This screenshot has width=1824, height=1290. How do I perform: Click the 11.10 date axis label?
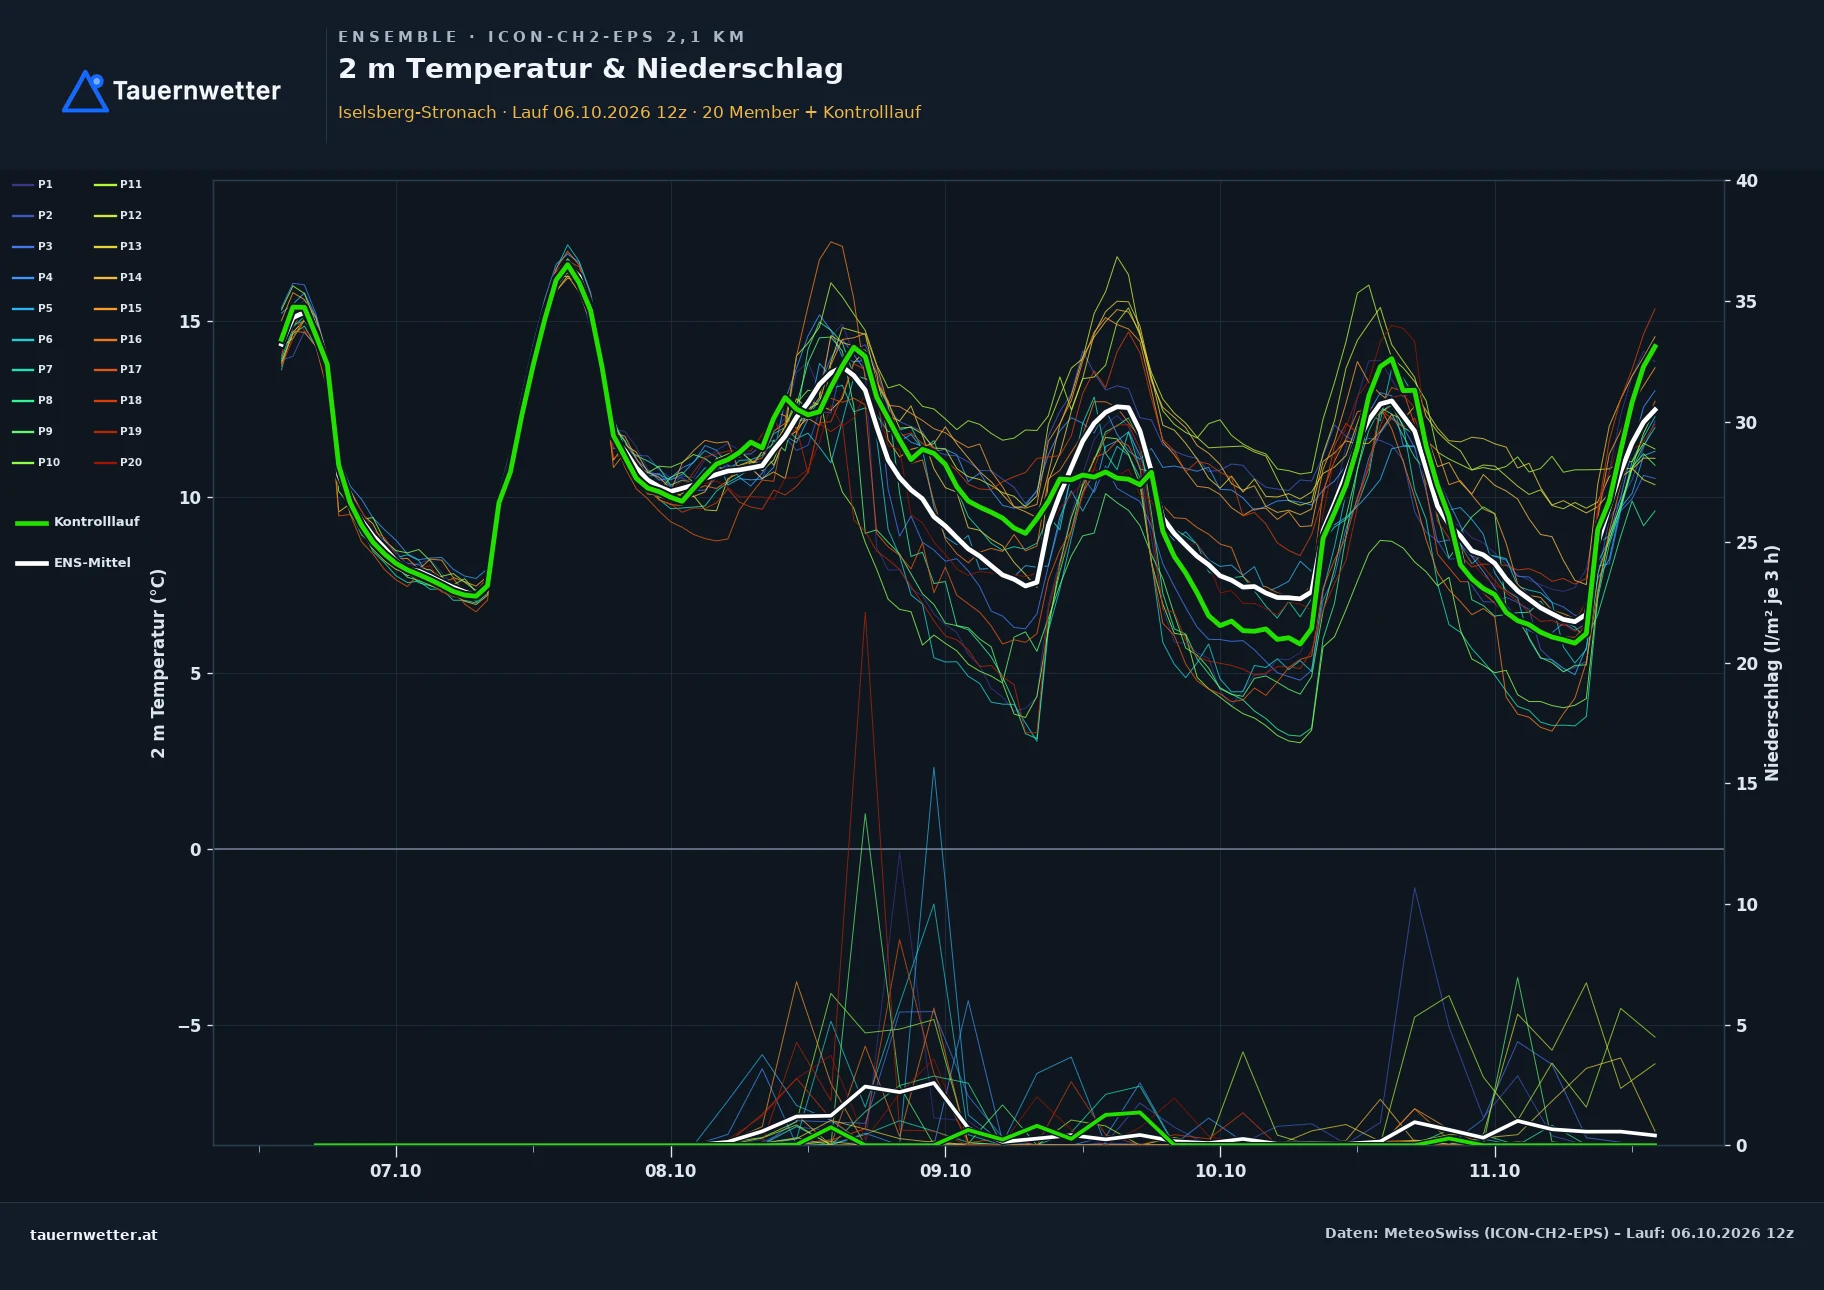click(1494, 1171)
